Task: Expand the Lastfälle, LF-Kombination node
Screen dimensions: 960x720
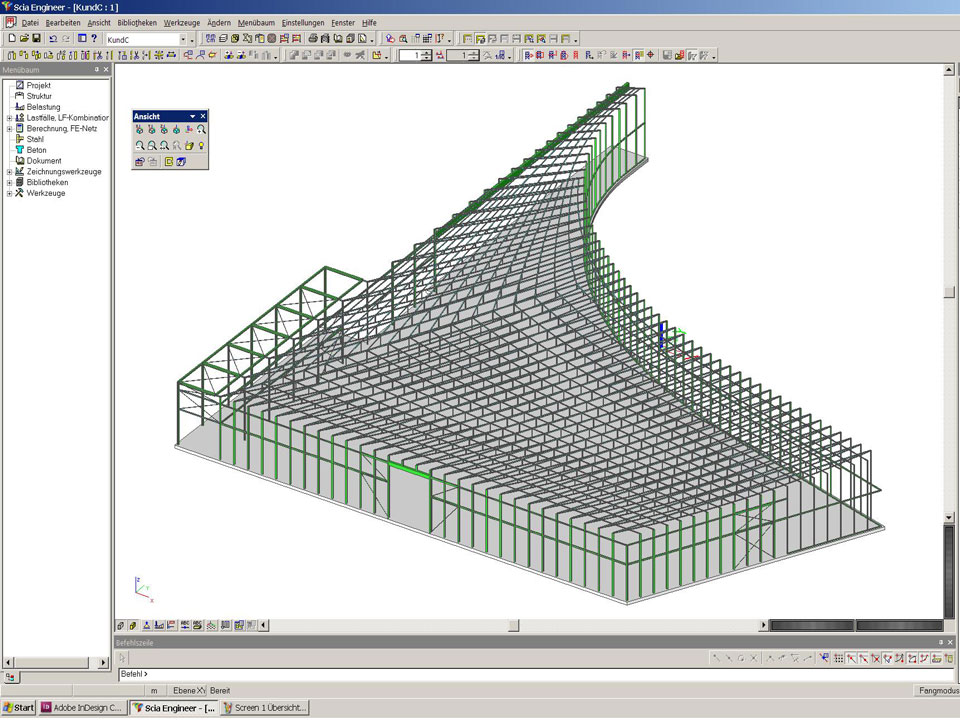Action: pyautogui.click(x=9, y=117)
